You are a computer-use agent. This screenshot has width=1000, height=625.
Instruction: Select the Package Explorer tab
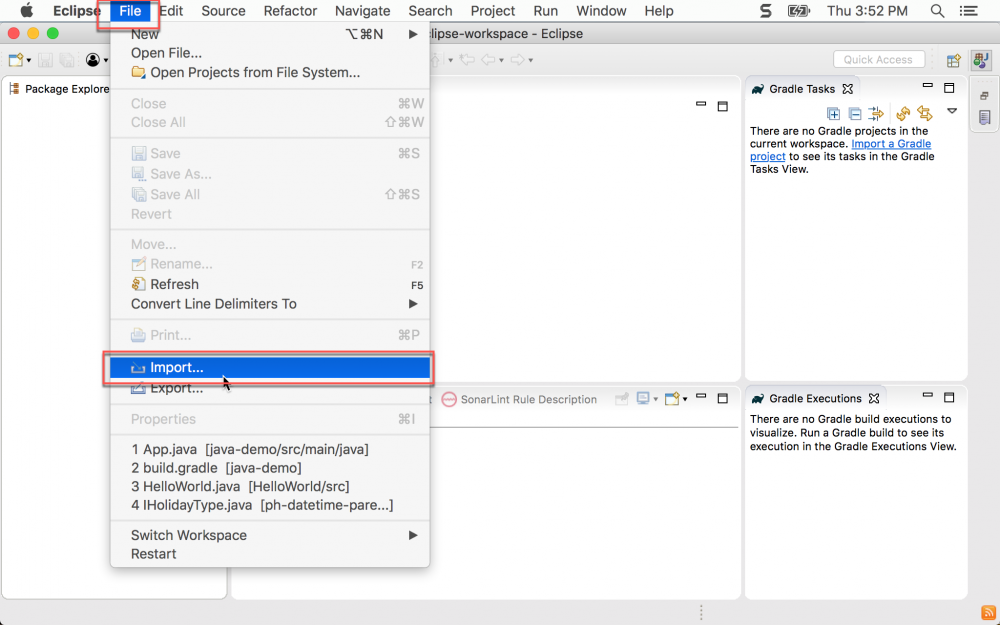point(59,89)
